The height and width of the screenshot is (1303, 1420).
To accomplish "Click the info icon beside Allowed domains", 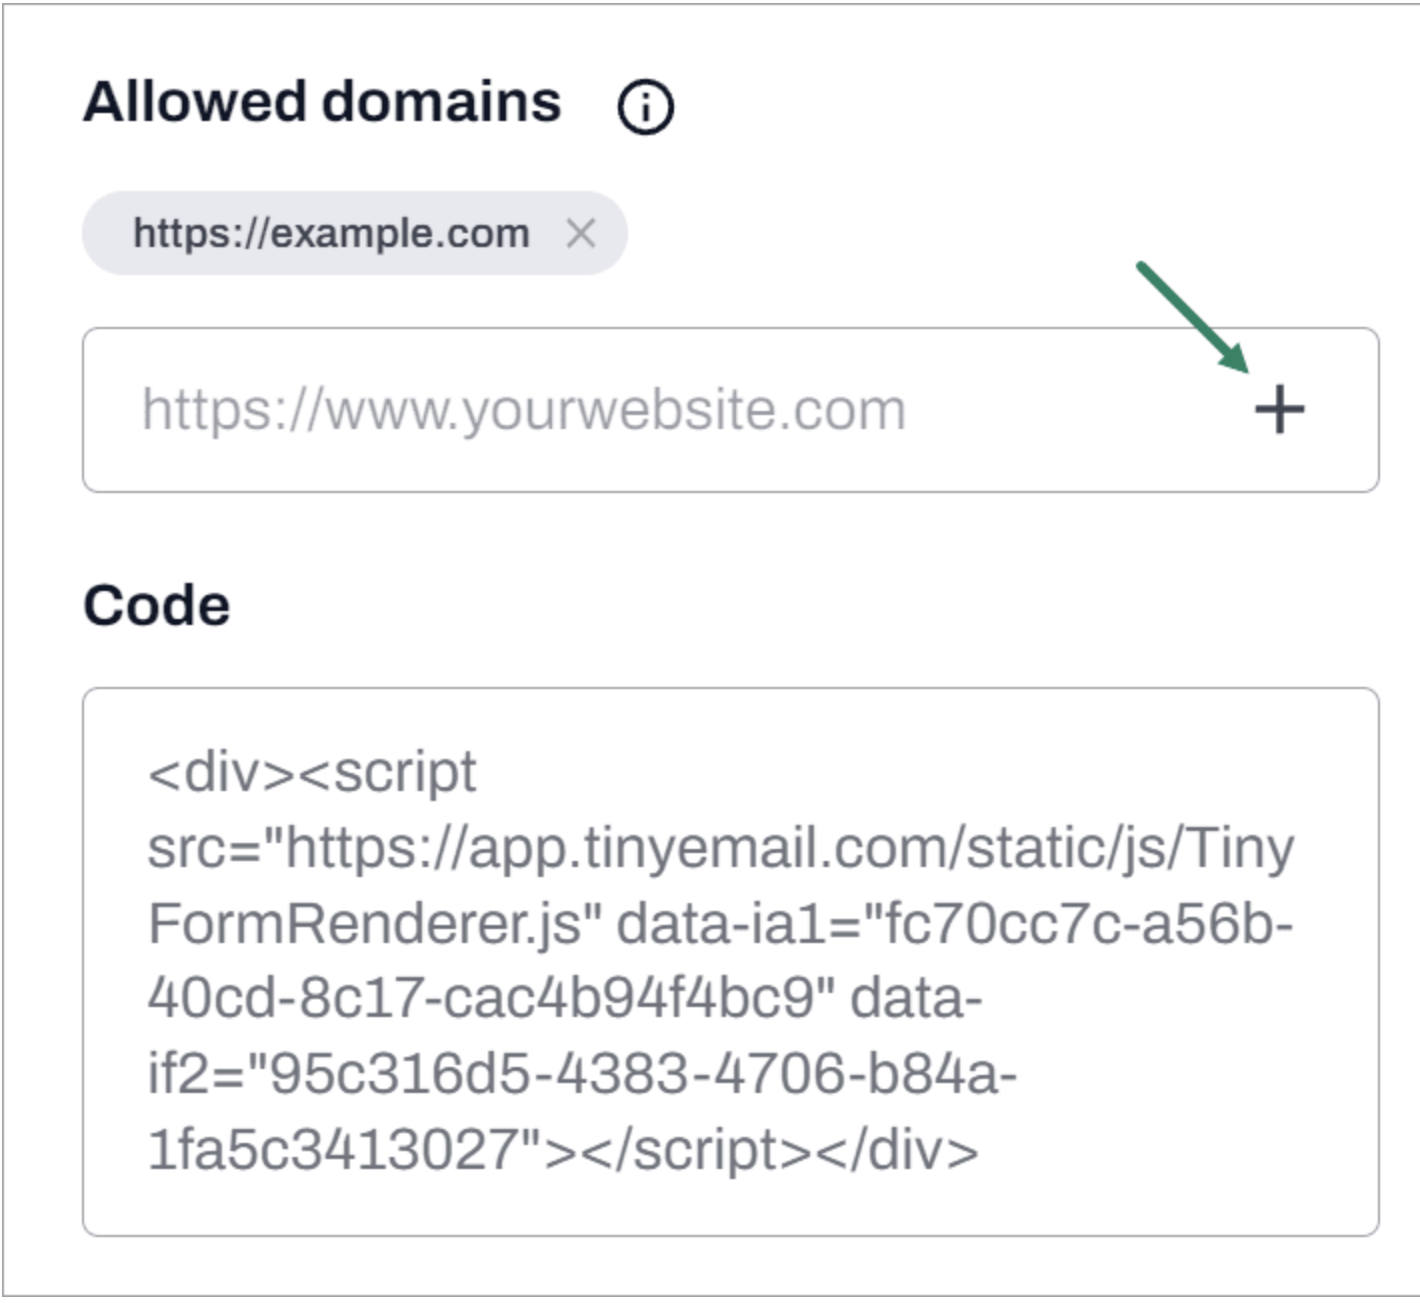I will [645, 106].
